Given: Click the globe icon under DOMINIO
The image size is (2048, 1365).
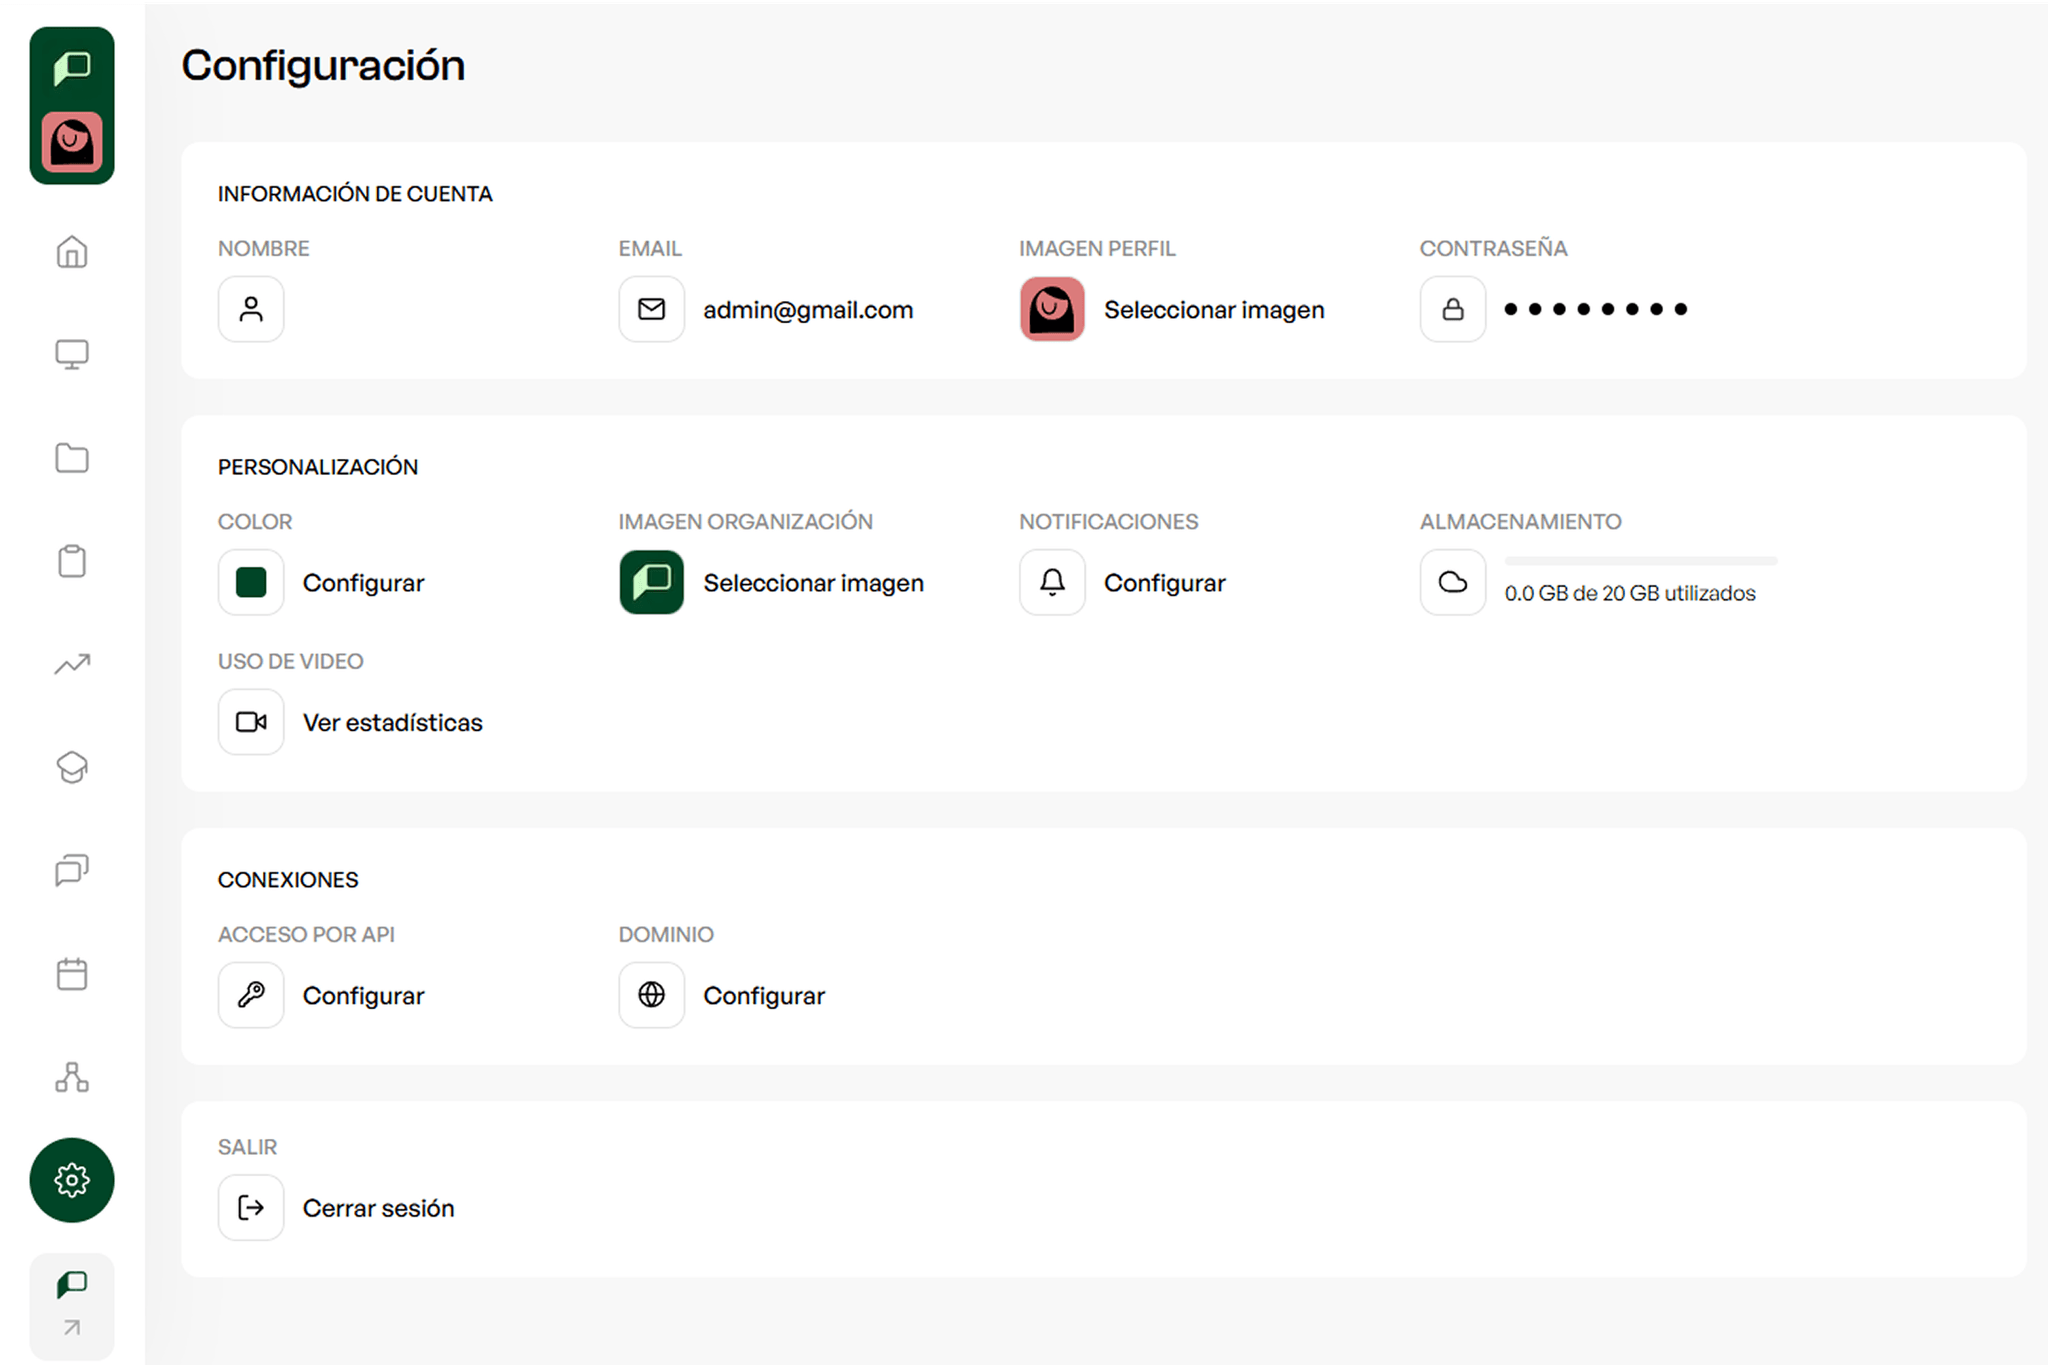Looking at the screenshot, I should point(650,995).
